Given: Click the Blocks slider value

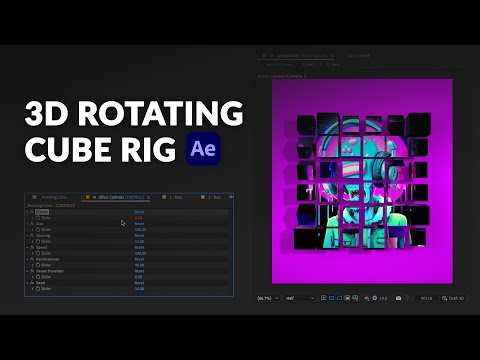Looking at the screenshot, I should click(x=139, y=218).
